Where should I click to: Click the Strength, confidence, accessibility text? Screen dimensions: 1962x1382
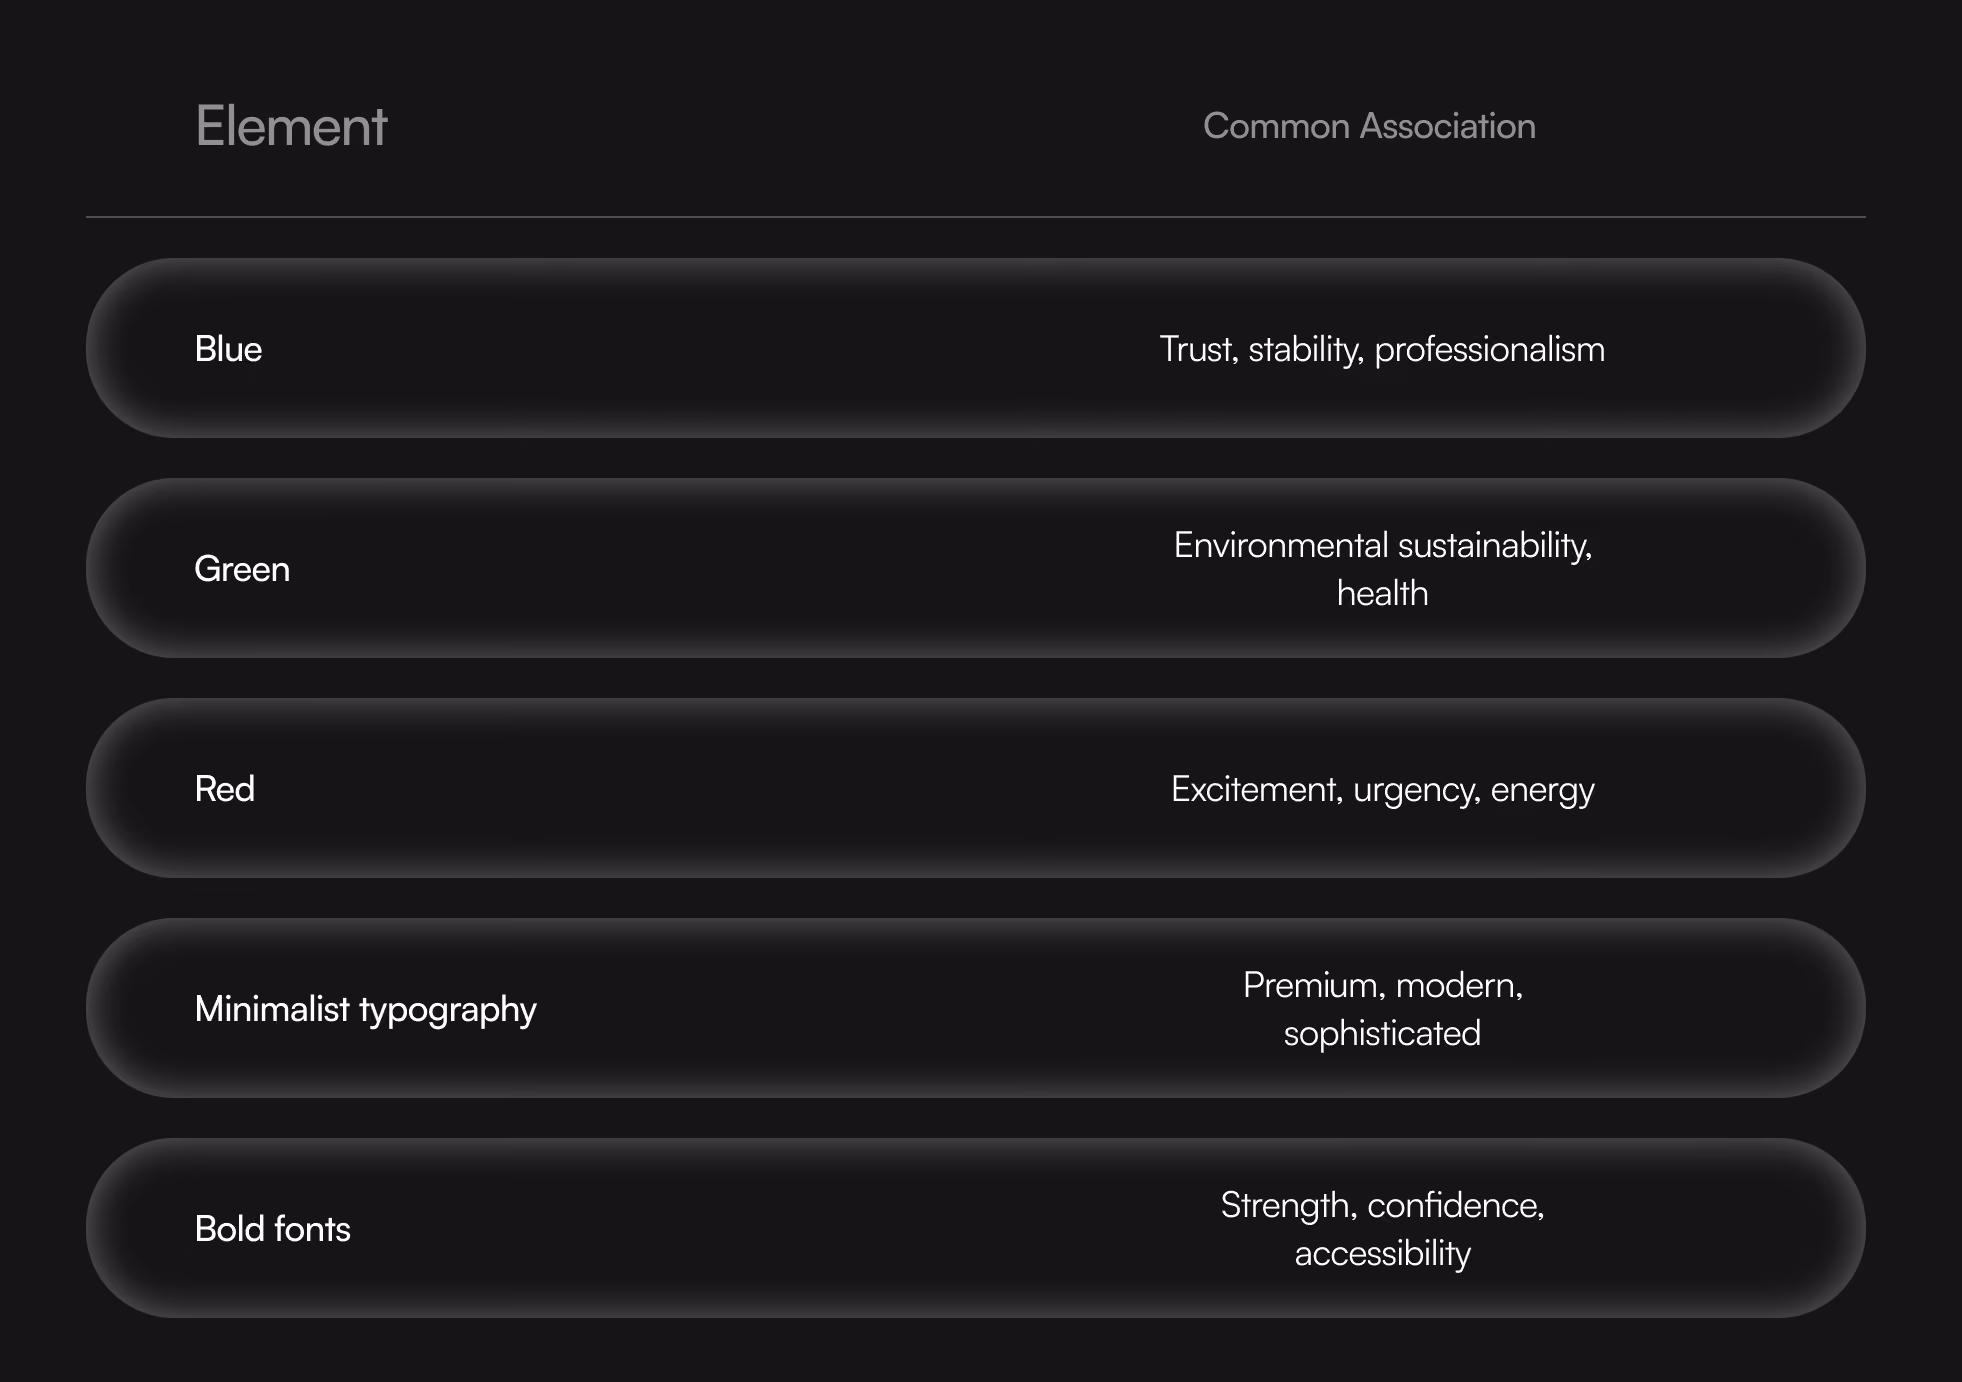click(1382, 1229)
